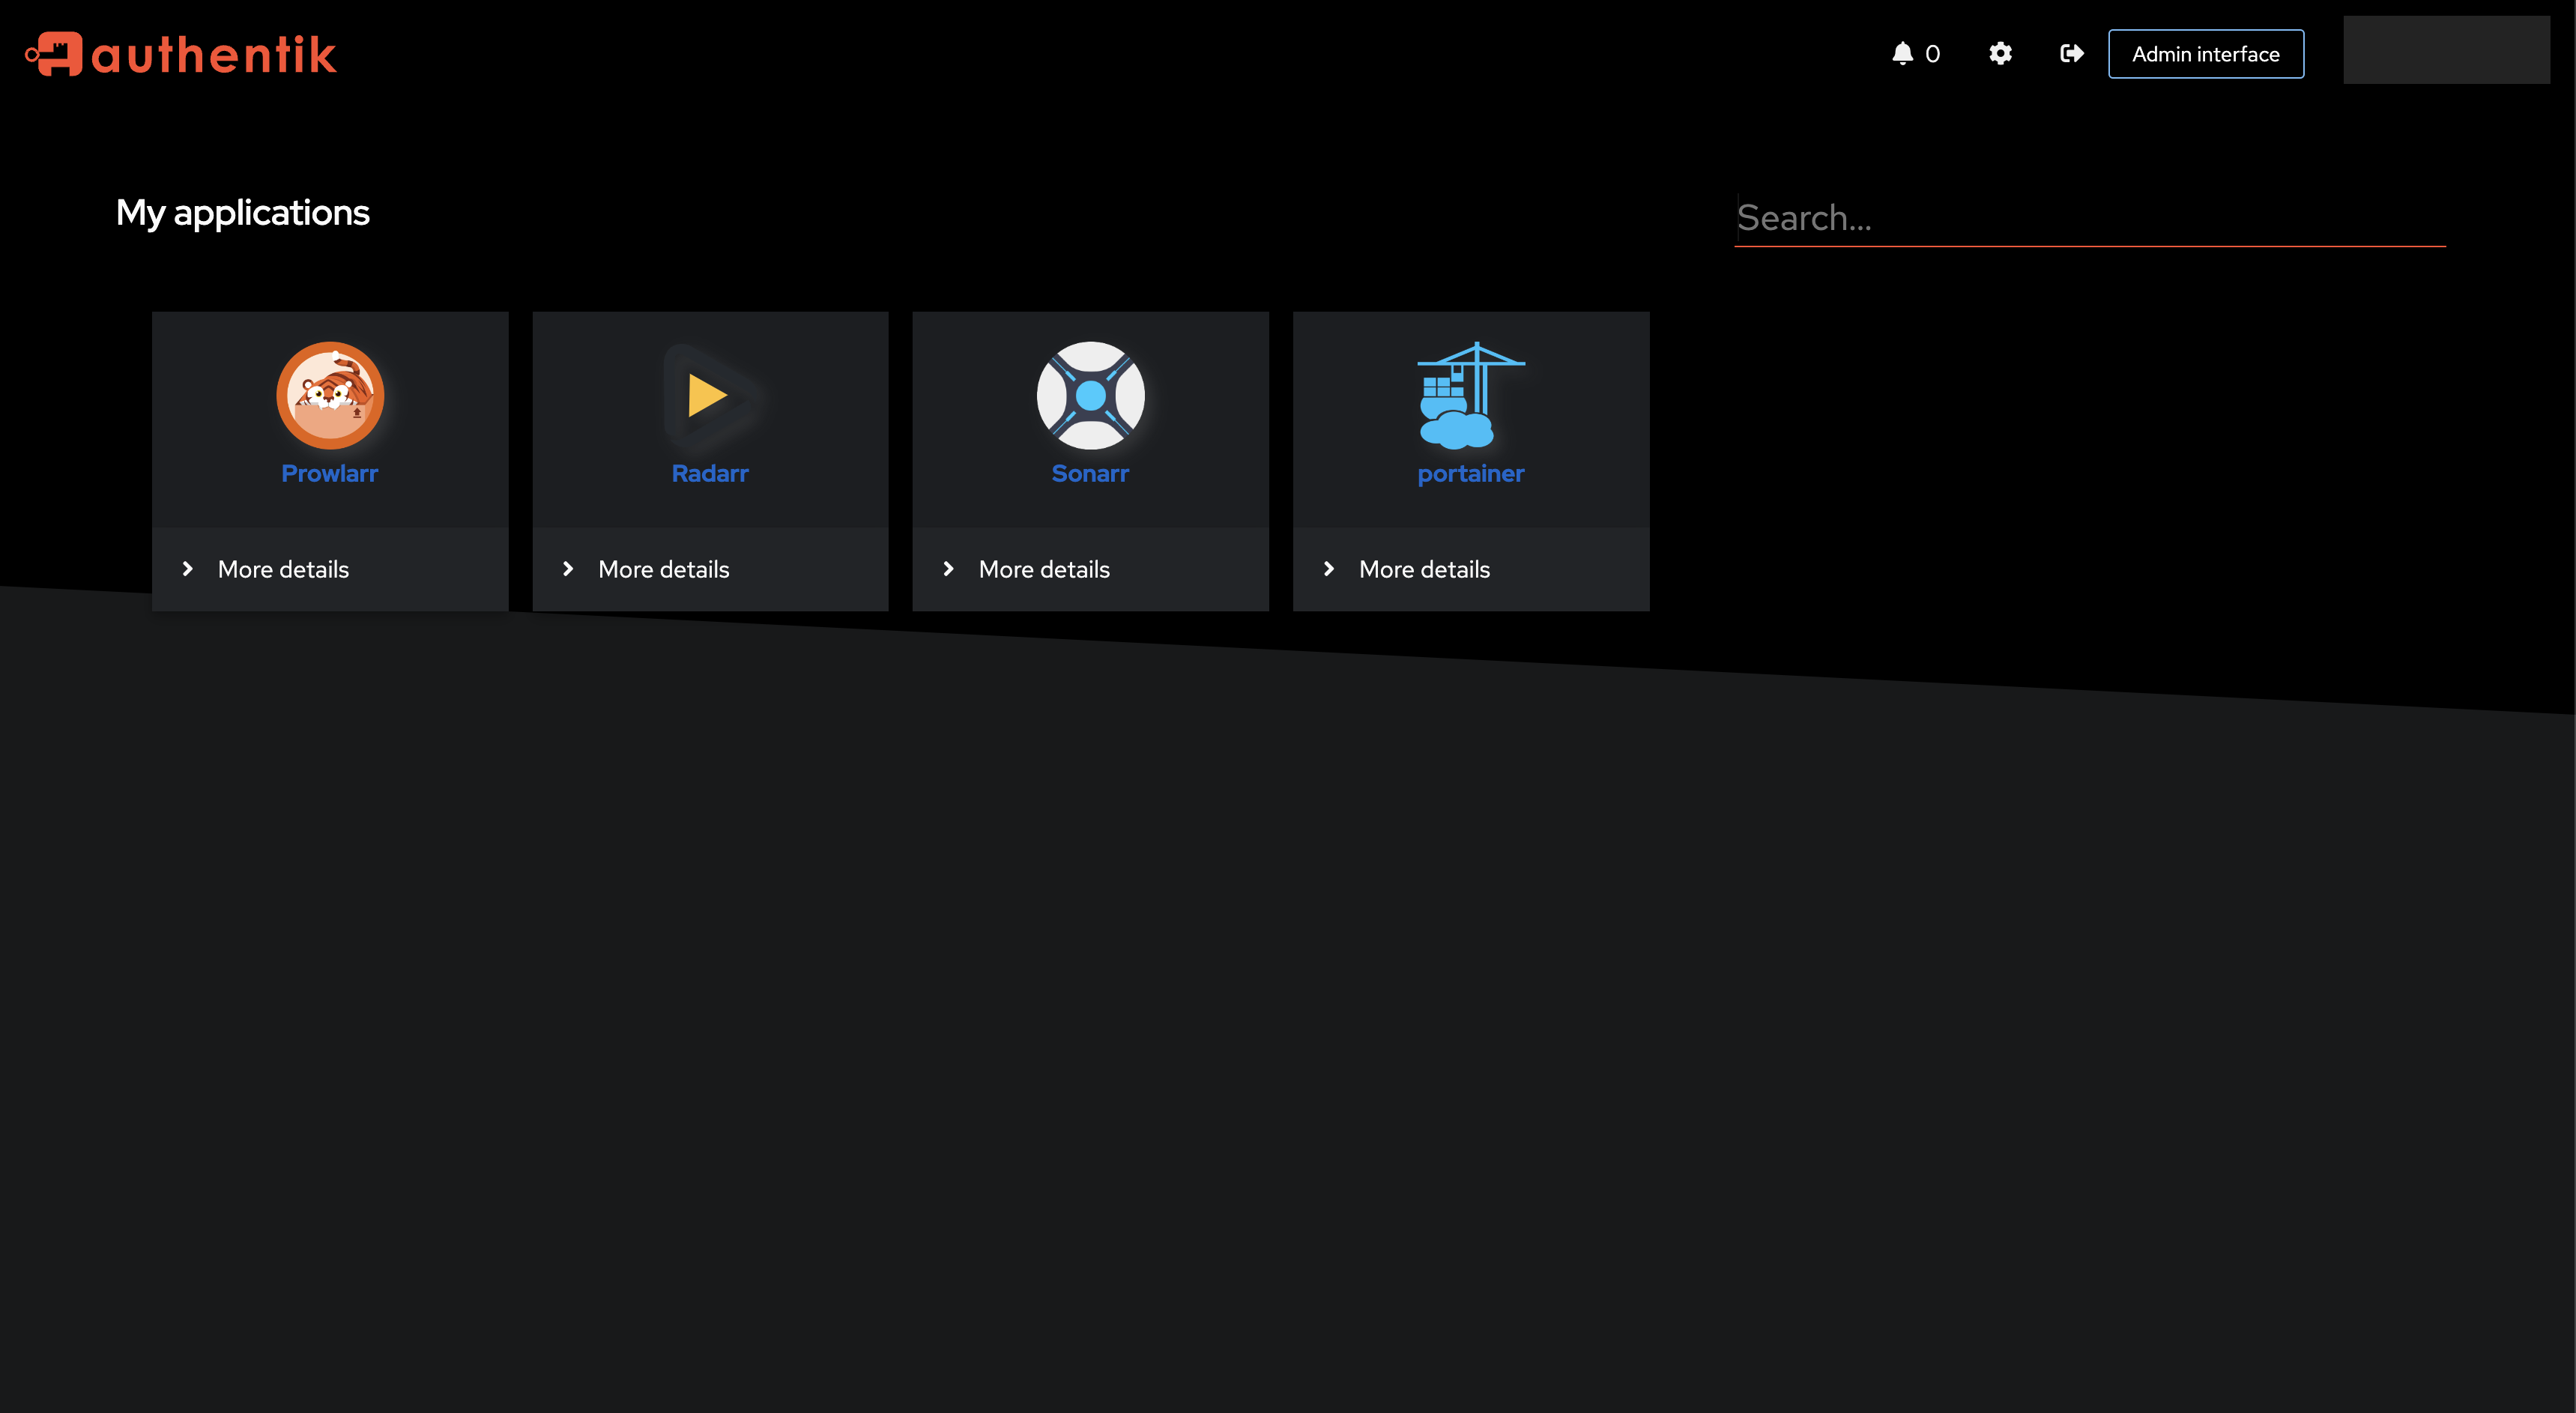Launch Prowlarr via its tiger icon
This screenshot has height=1413, width=2576.
tap(330, 395)
